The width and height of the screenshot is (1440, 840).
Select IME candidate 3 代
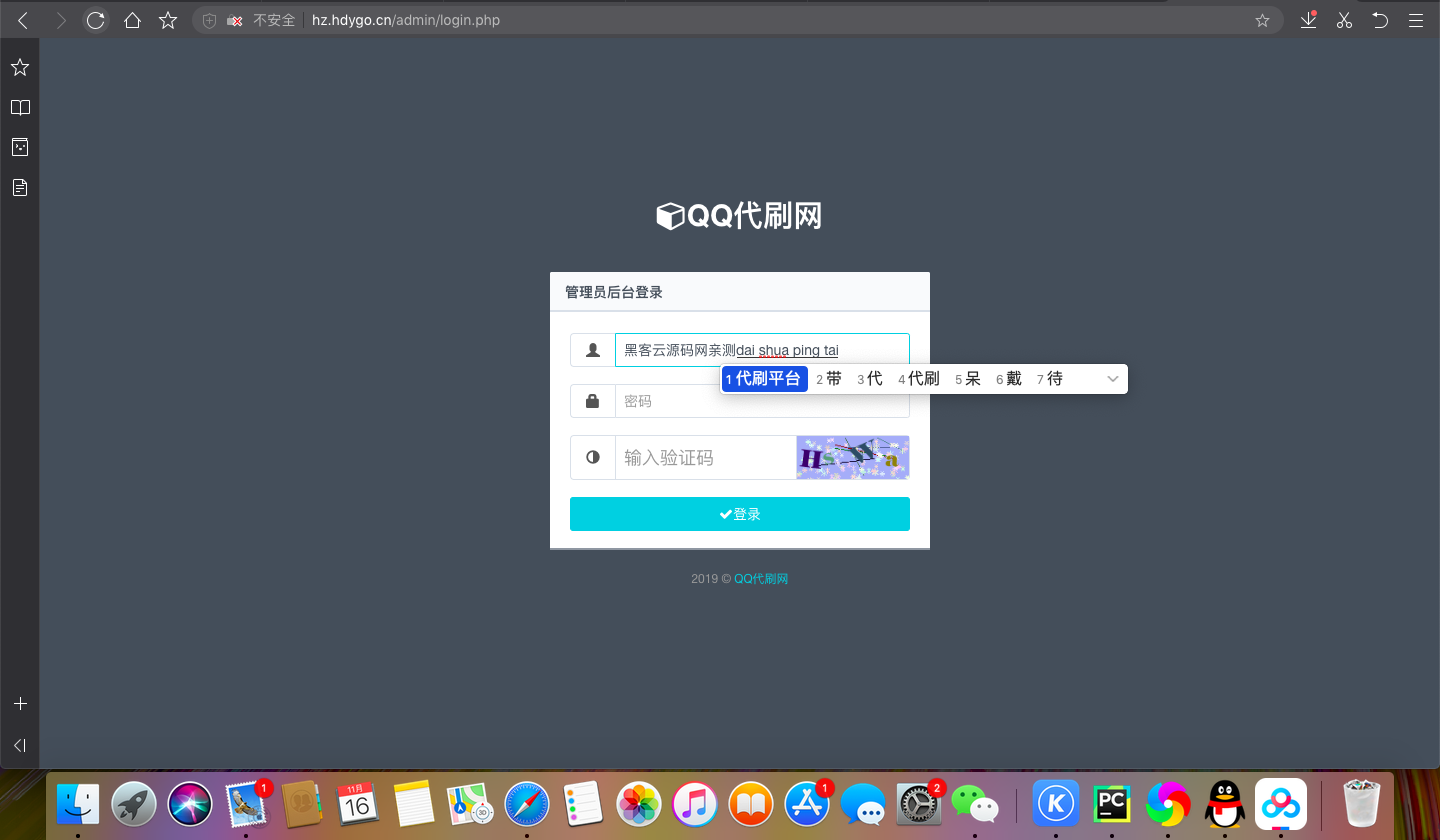pyautogui.click(x=870, y=379)
